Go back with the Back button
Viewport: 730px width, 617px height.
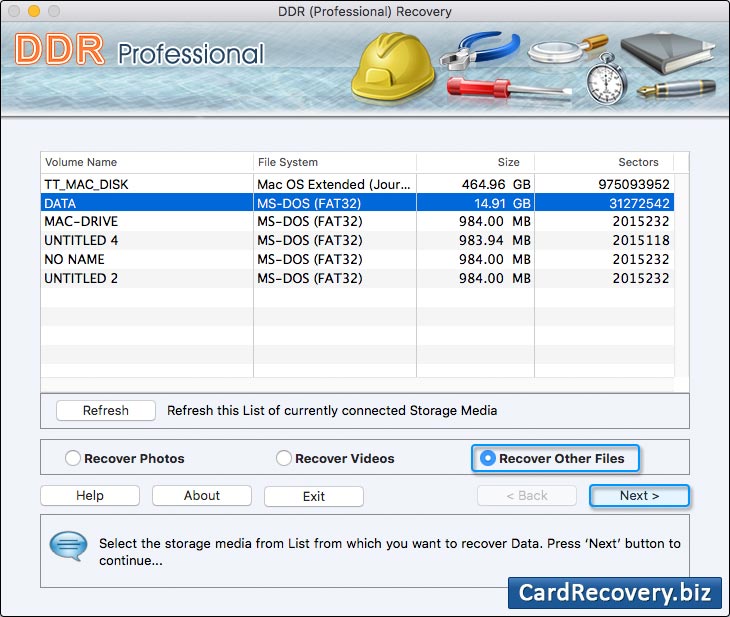coord(527,495)
